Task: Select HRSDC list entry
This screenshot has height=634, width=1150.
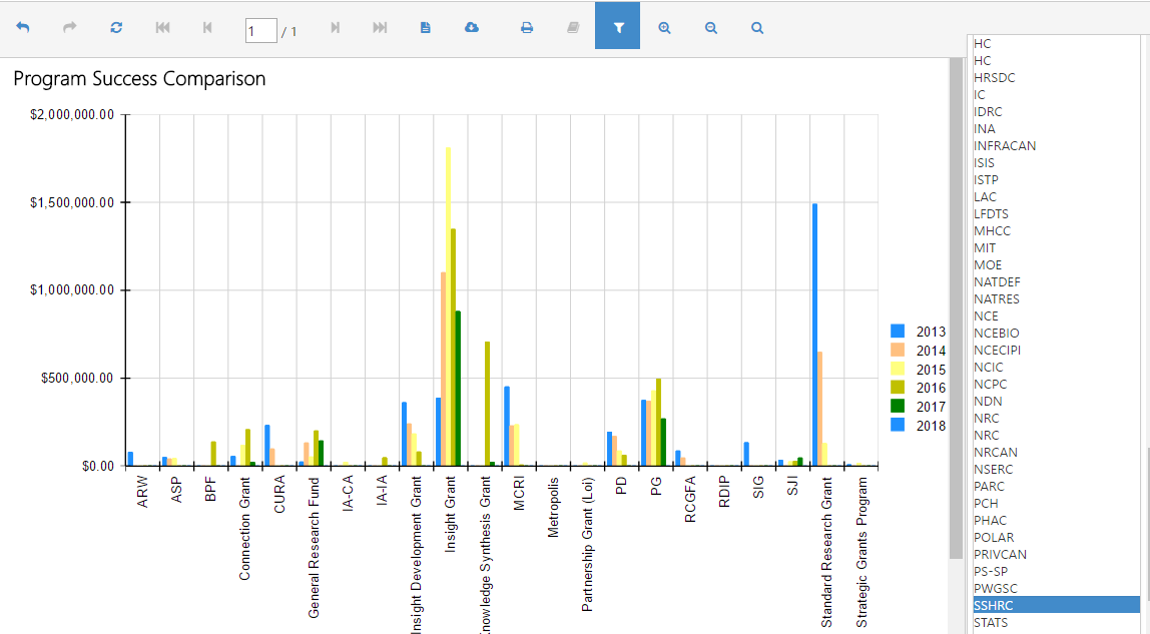Action: tap(995, 78)
